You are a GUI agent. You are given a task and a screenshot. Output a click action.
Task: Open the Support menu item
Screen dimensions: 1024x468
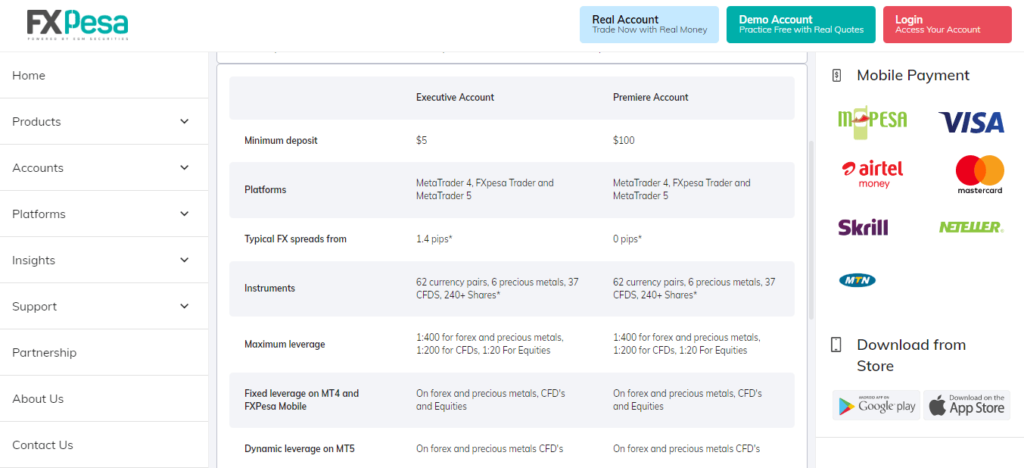pyautogui.click(x=34, y=307)
